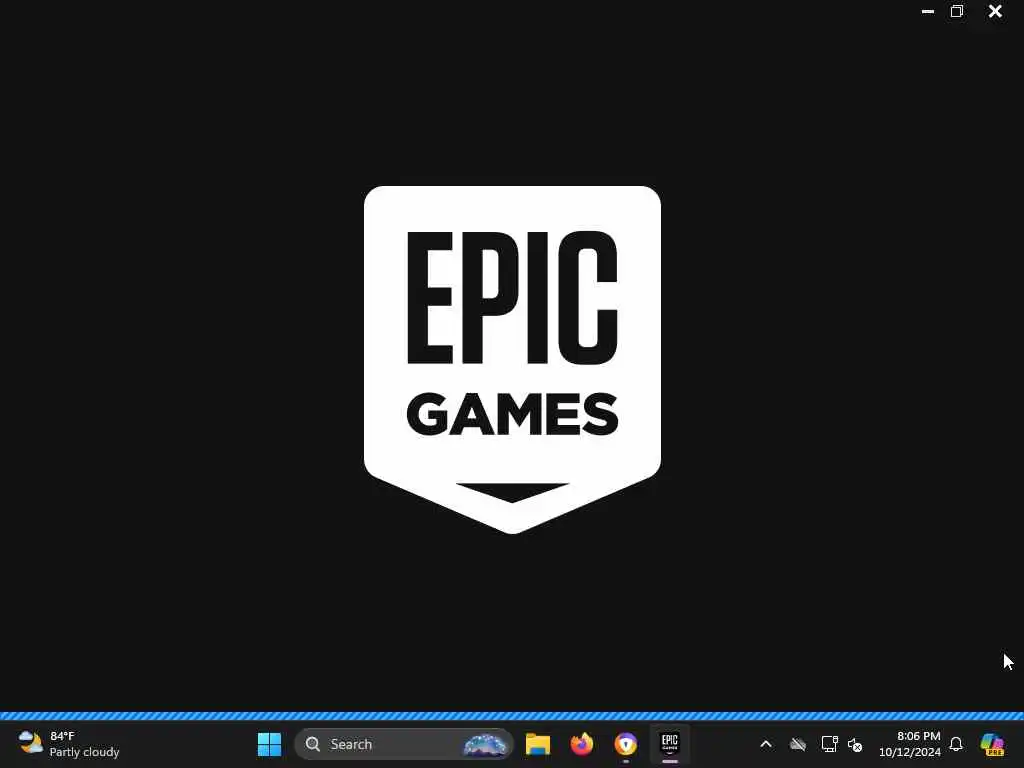Open the cloud sync tray icon
This screenshot has width=1024, height=768.
click(797, 744)
